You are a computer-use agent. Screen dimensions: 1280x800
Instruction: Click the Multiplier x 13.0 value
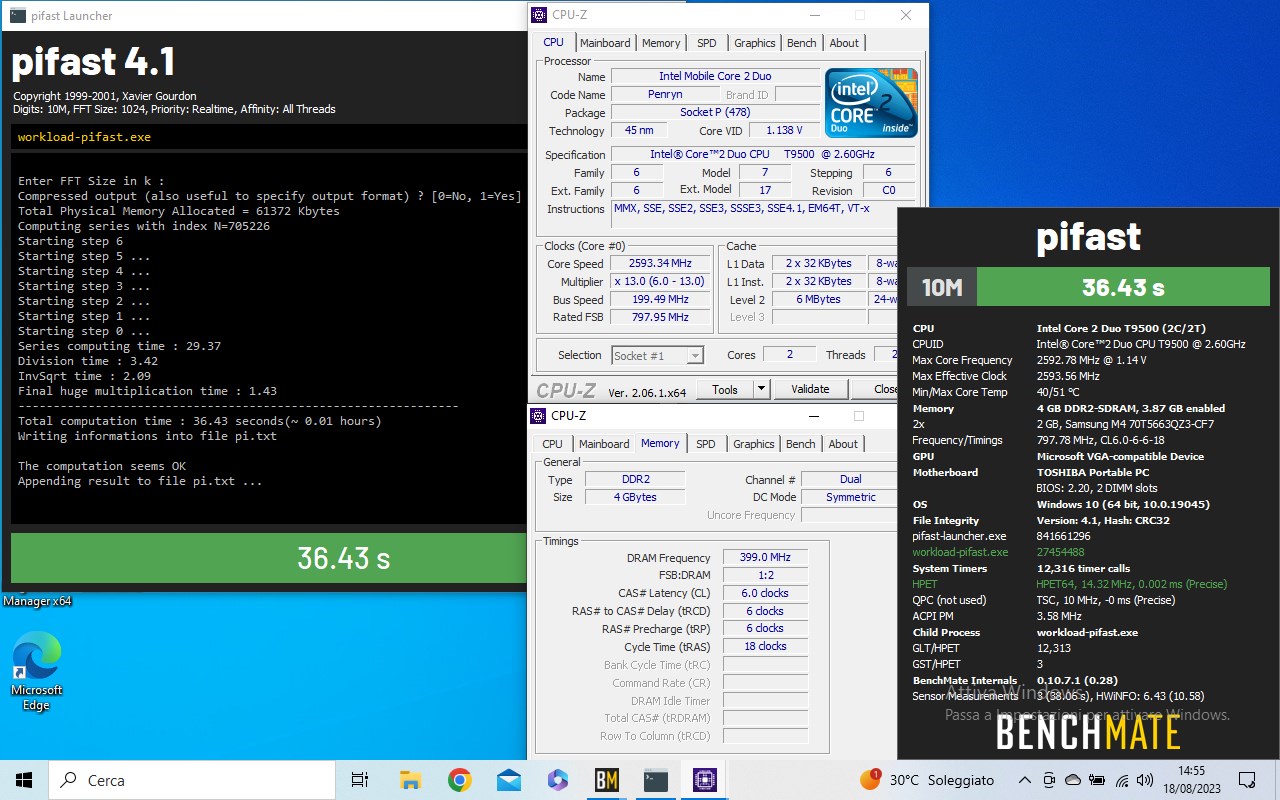click(x=659, y=282)
